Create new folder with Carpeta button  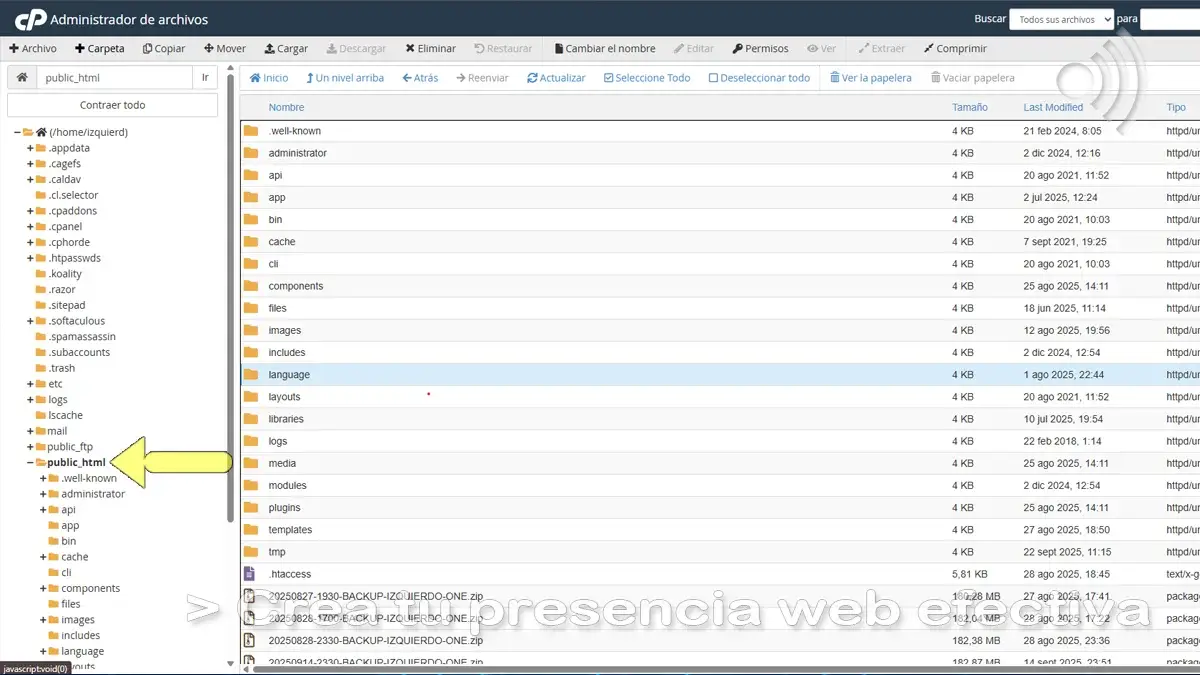(x=99, y=49)
